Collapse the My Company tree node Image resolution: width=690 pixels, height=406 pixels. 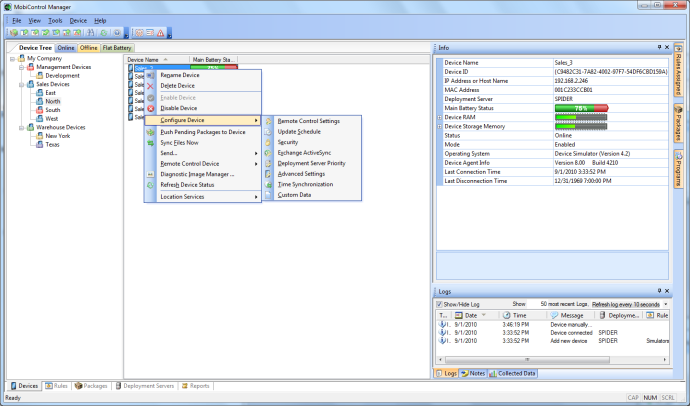12,59
